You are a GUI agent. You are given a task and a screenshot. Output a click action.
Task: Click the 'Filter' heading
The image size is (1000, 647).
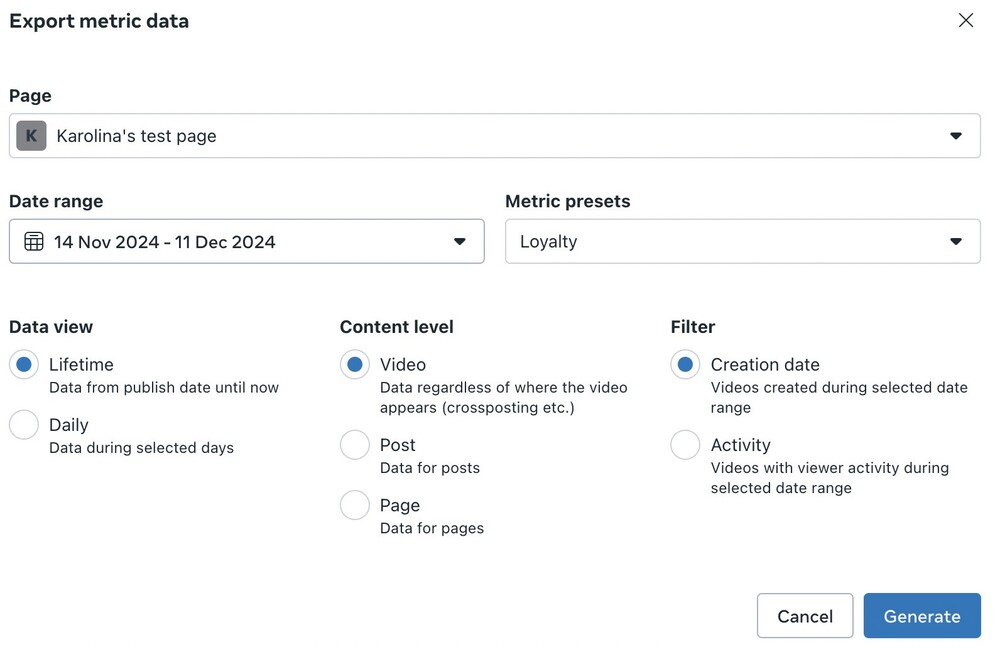pos(693,327)
